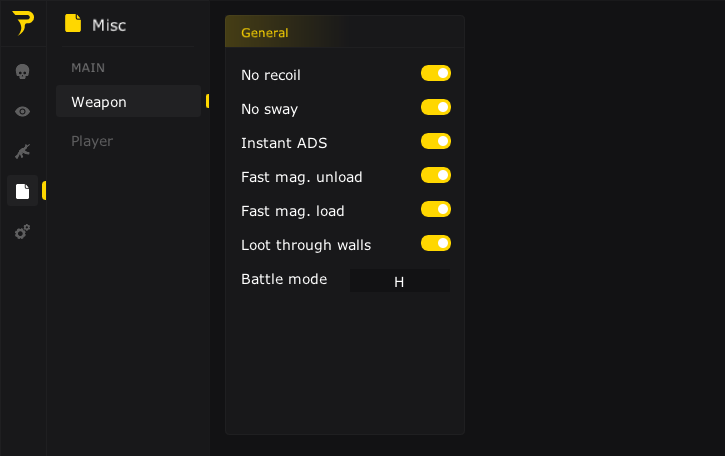Open the skull icon section in sidebar
Image resolution: width=725 pixels, height=456 pixels.
(x=22, y=71)
